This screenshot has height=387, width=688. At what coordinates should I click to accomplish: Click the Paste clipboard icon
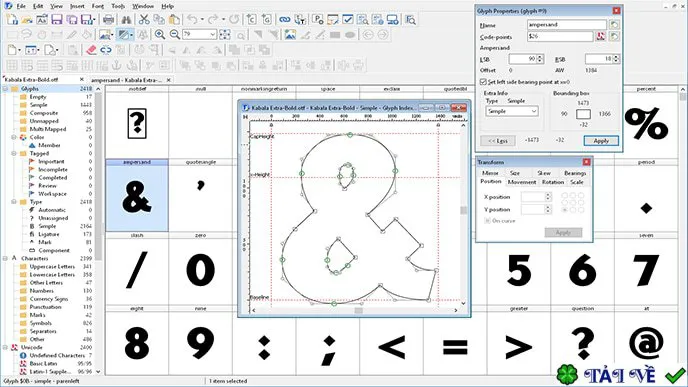pos(174,20)
